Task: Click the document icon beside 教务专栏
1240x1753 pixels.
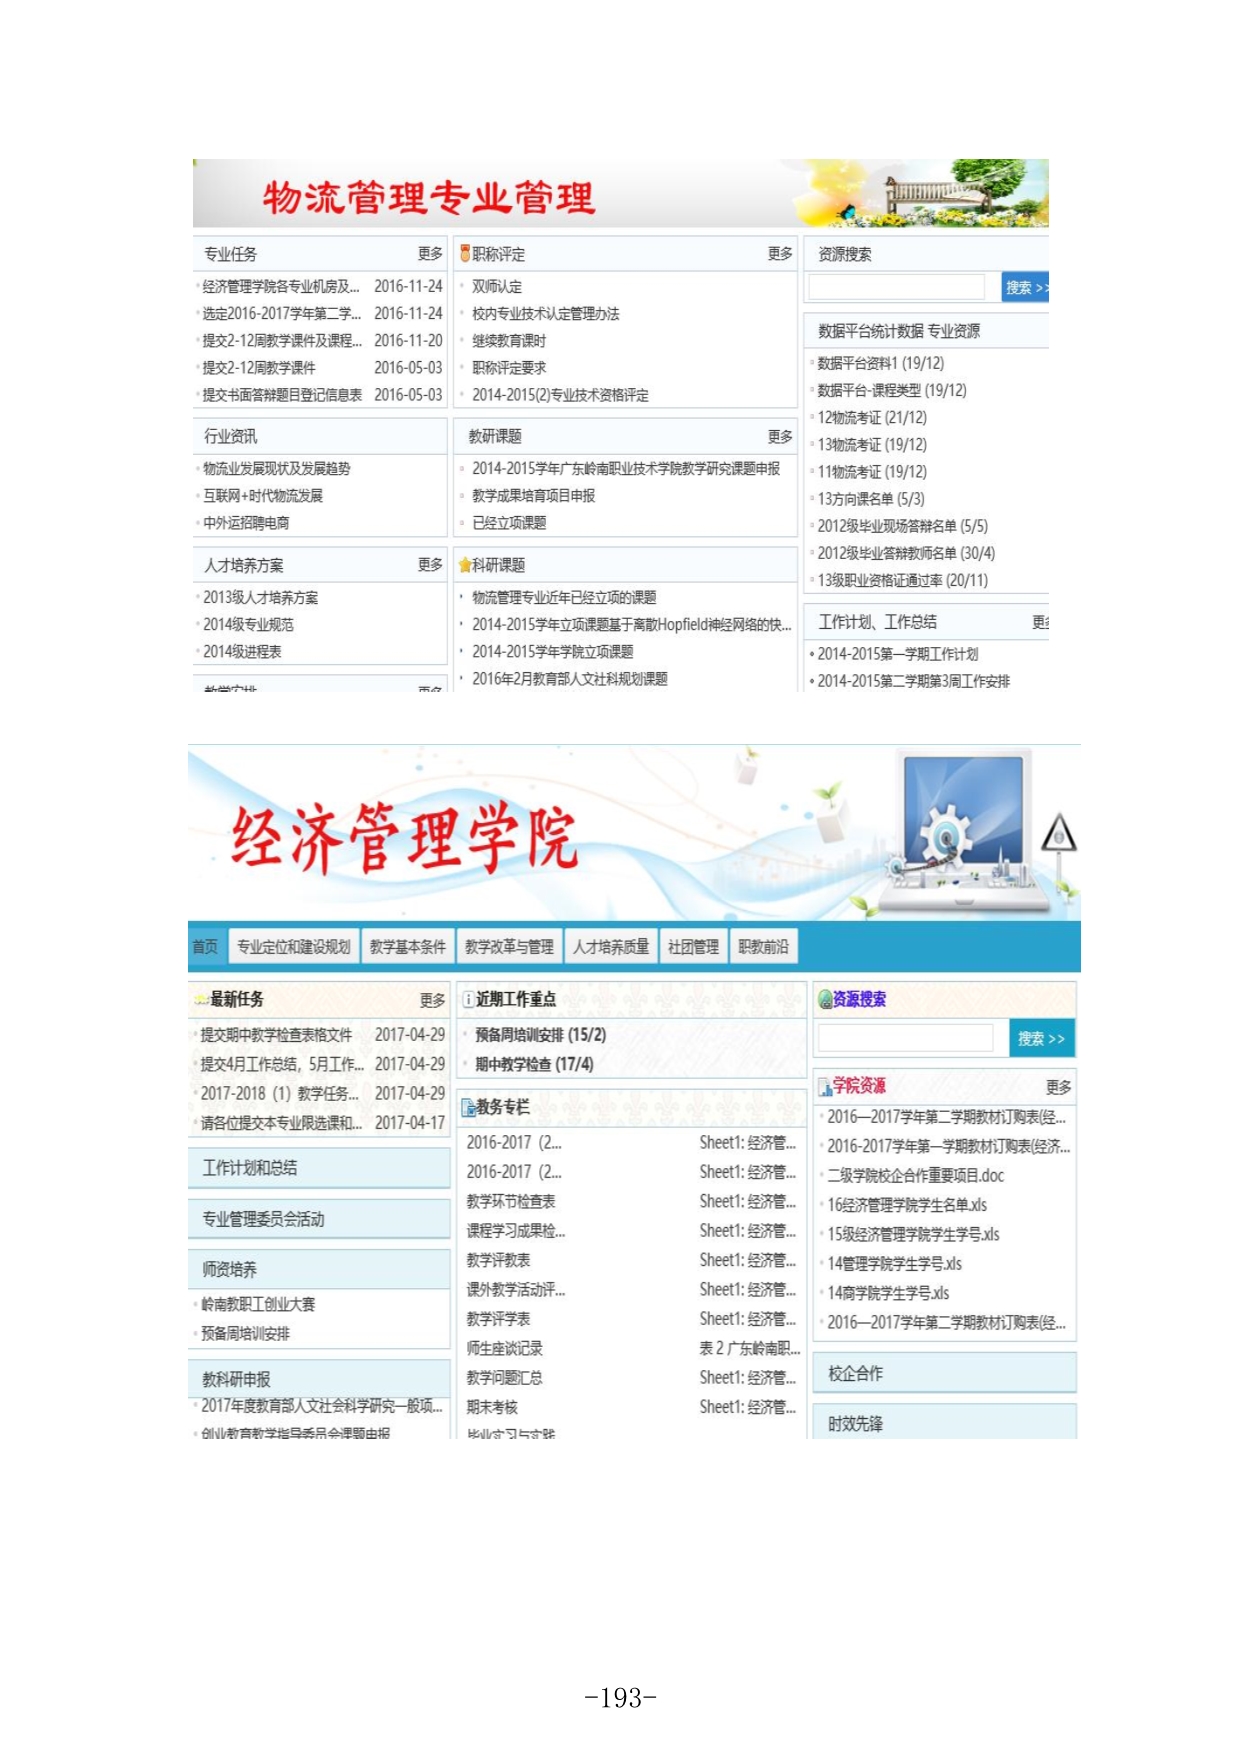Action: [x=468, y=1107]
